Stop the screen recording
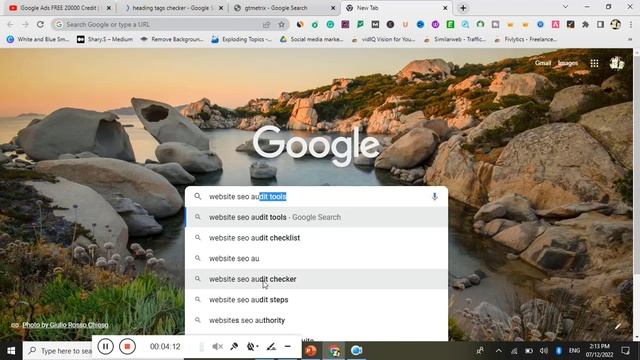The image size is (640, 360). pos(127,347)
